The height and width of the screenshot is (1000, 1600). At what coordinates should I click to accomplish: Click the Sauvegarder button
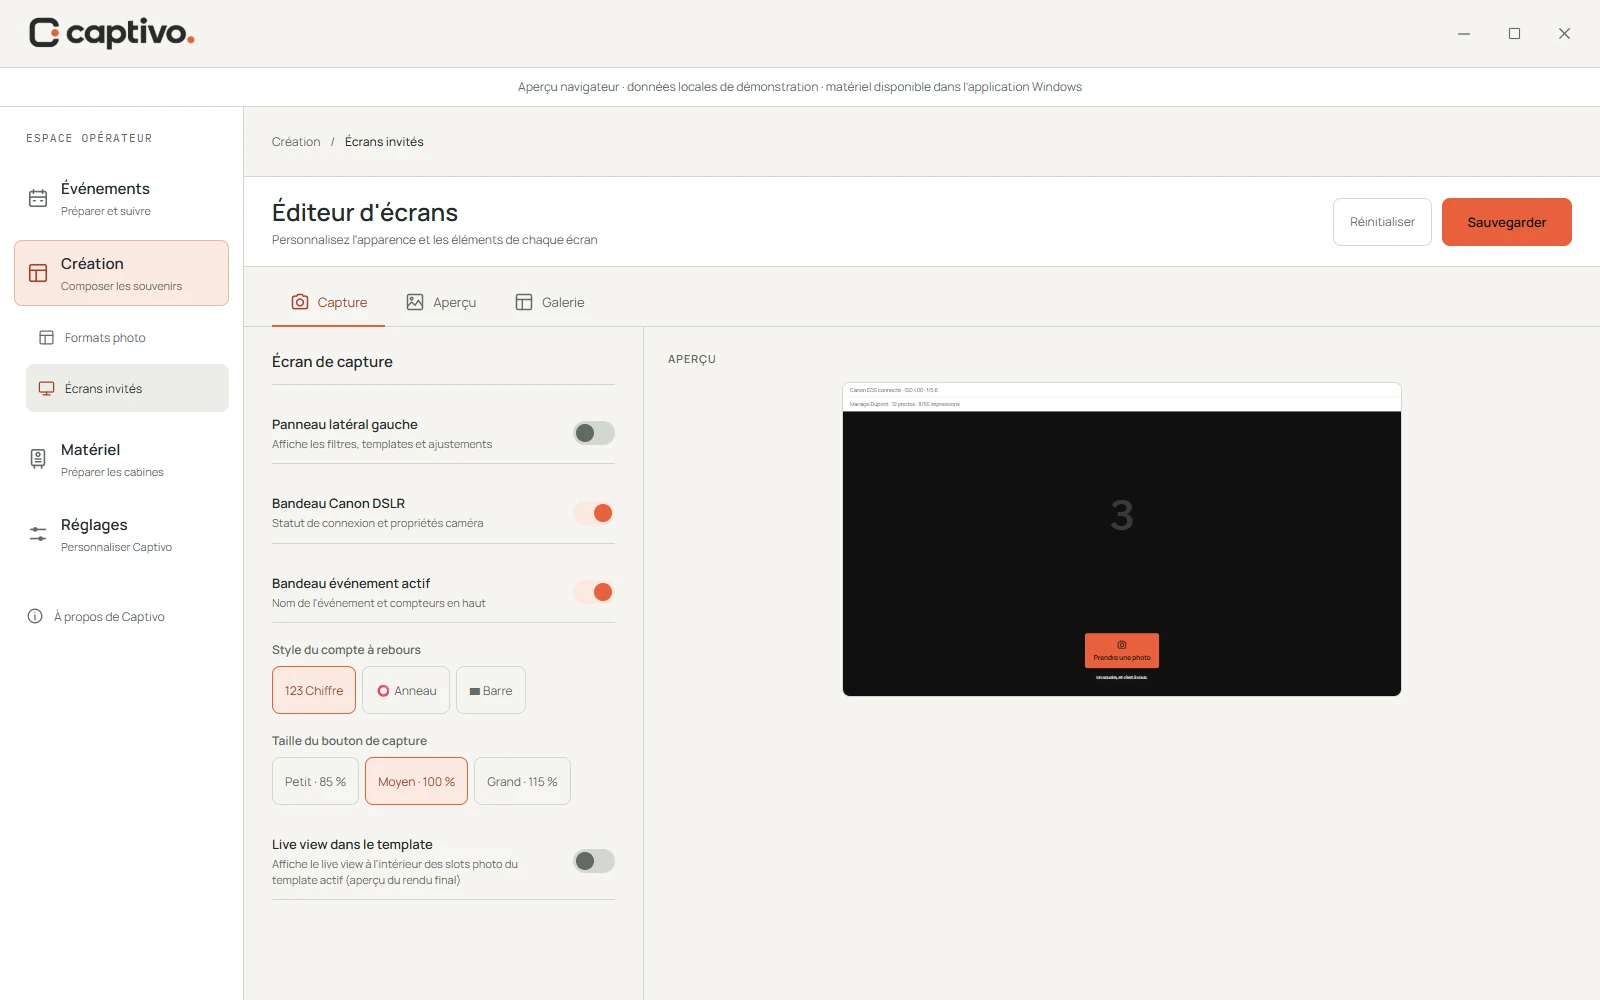(1506, 222)
